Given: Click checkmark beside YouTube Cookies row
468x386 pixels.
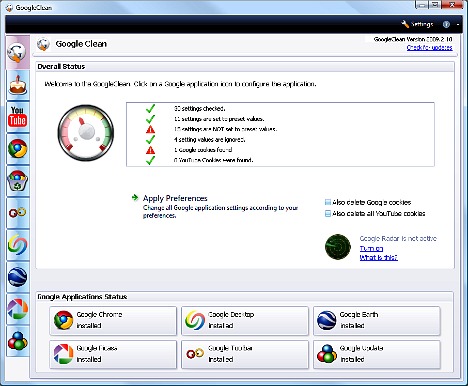Looking at the screenshot, I should [x=150, y=160].
